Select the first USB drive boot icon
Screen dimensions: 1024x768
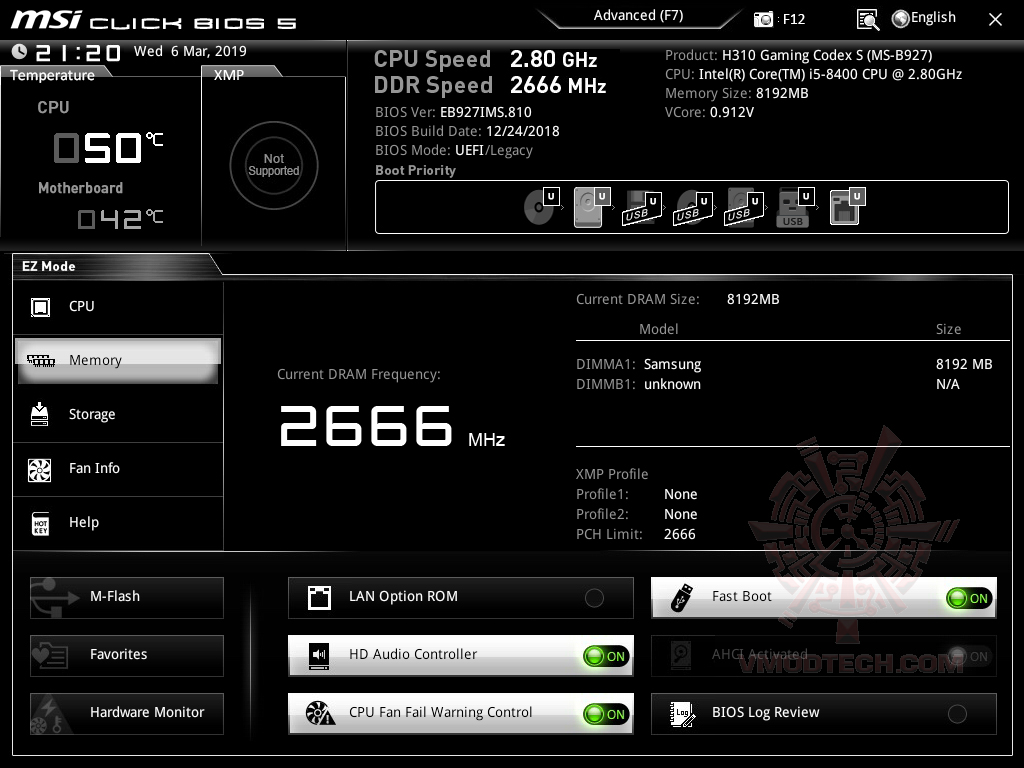(641, 208)
